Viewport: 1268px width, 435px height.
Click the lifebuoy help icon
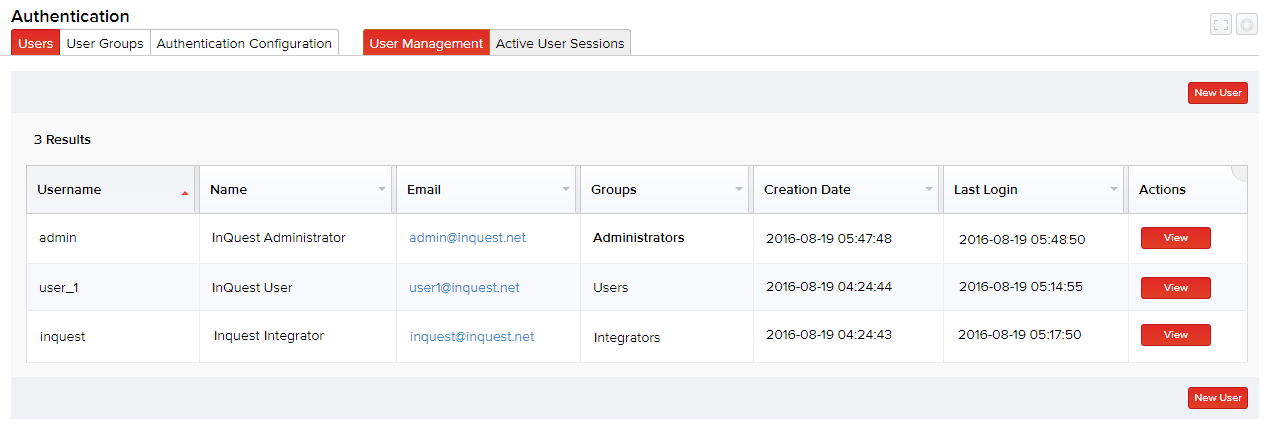point(1246,25)
